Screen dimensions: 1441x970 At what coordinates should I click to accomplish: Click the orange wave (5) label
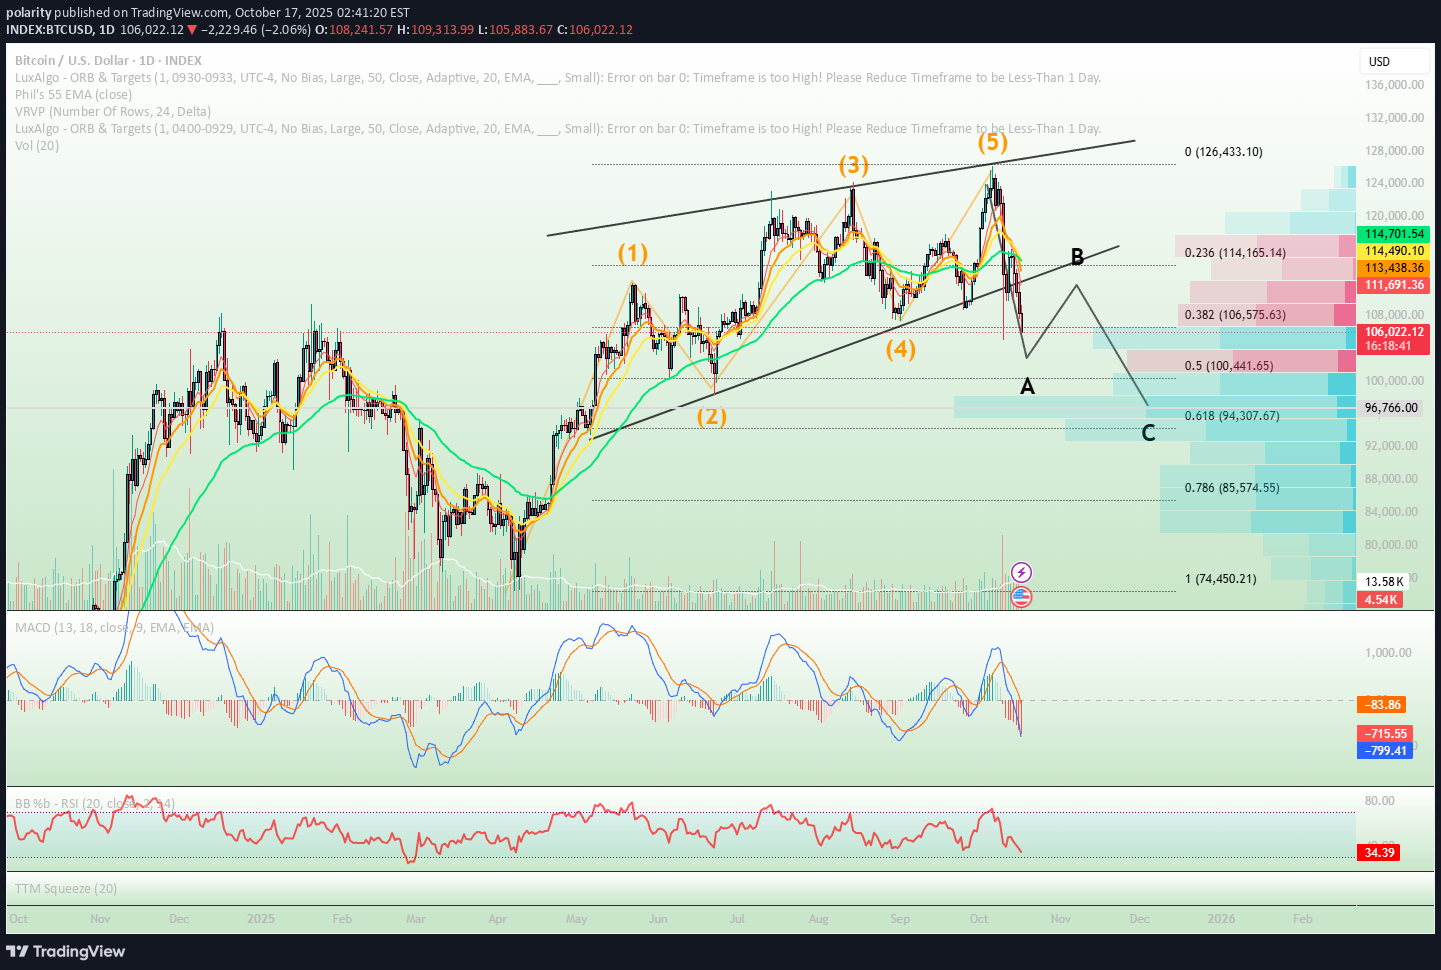tap(992, 142)
